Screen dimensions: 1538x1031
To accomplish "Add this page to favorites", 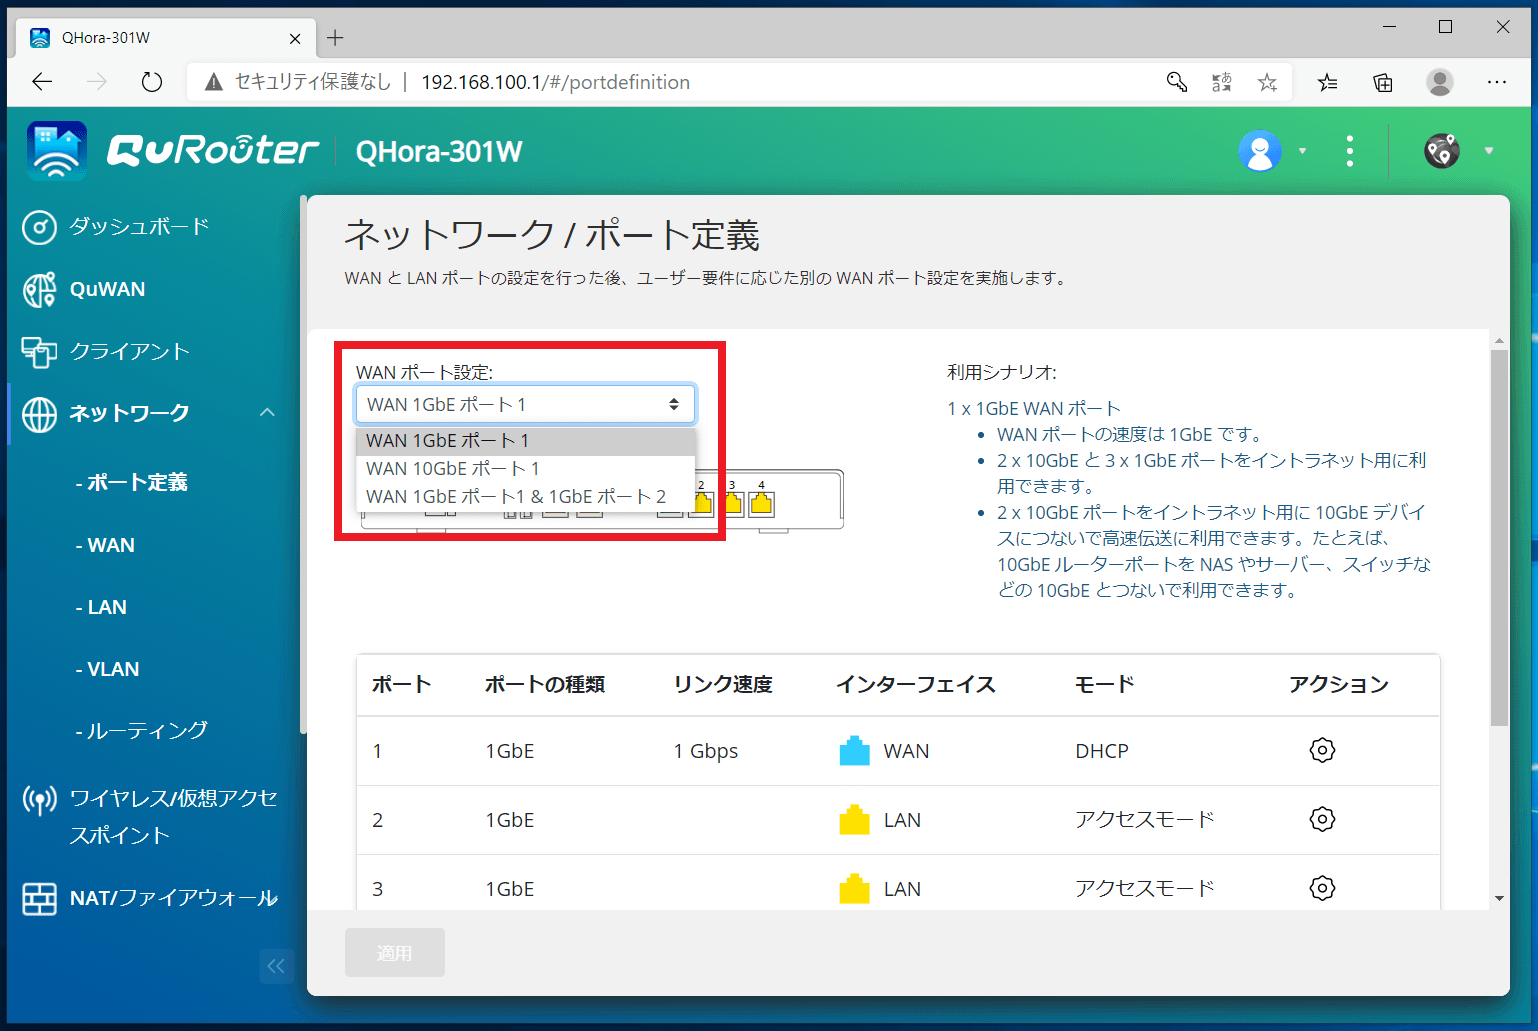I will (x=1268, y=82).
